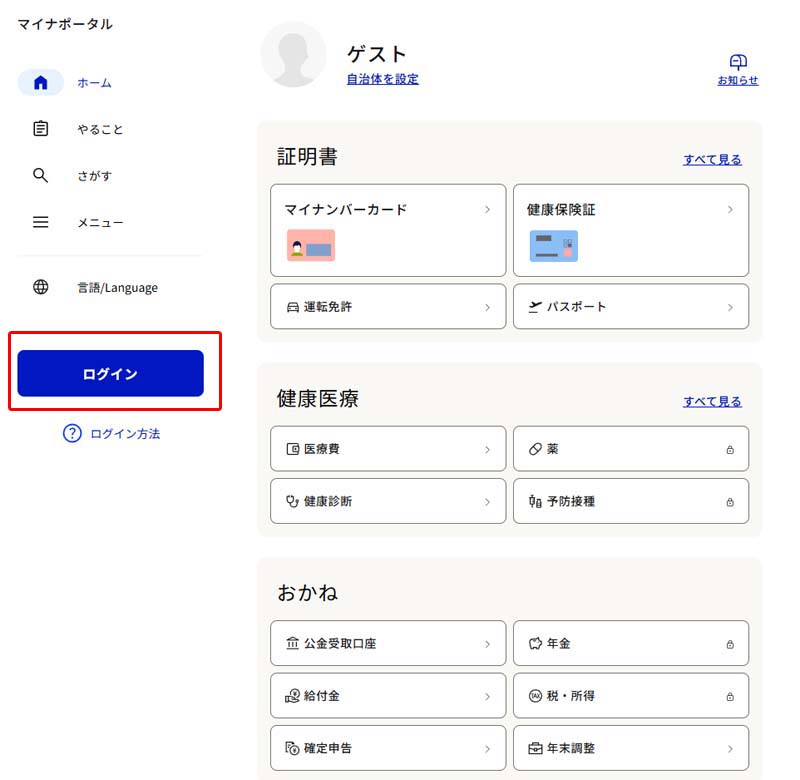This screenshot has height=780, width=800.
Task: Choose the メニュー sidebar item
Action: pyautogui.click(x=100, y=222)
